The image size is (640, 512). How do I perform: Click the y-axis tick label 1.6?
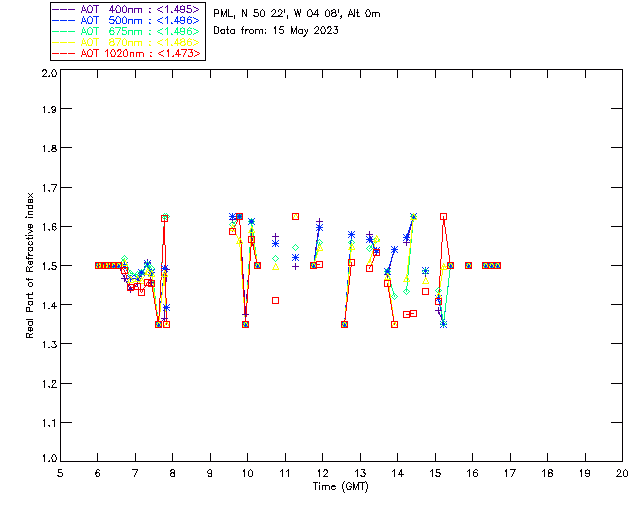click(x=49, y=227)
